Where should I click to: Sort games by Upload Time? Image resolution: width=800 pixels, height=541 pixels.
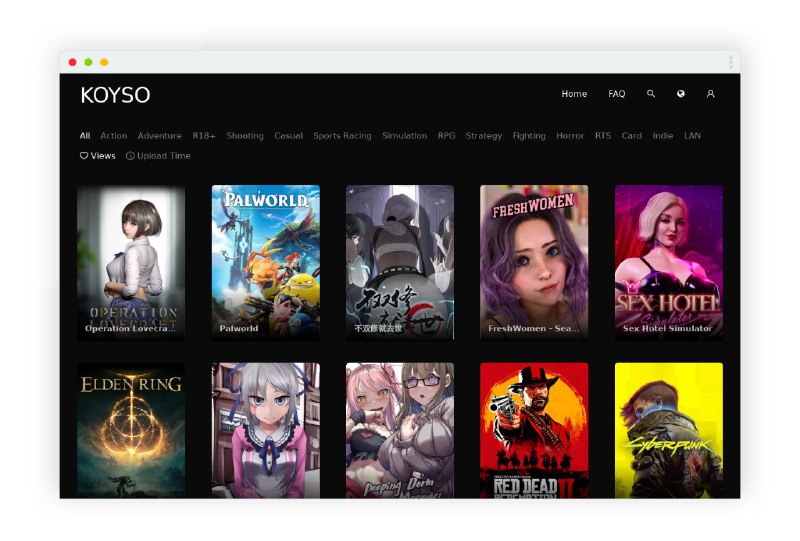[x=158, y=156]
